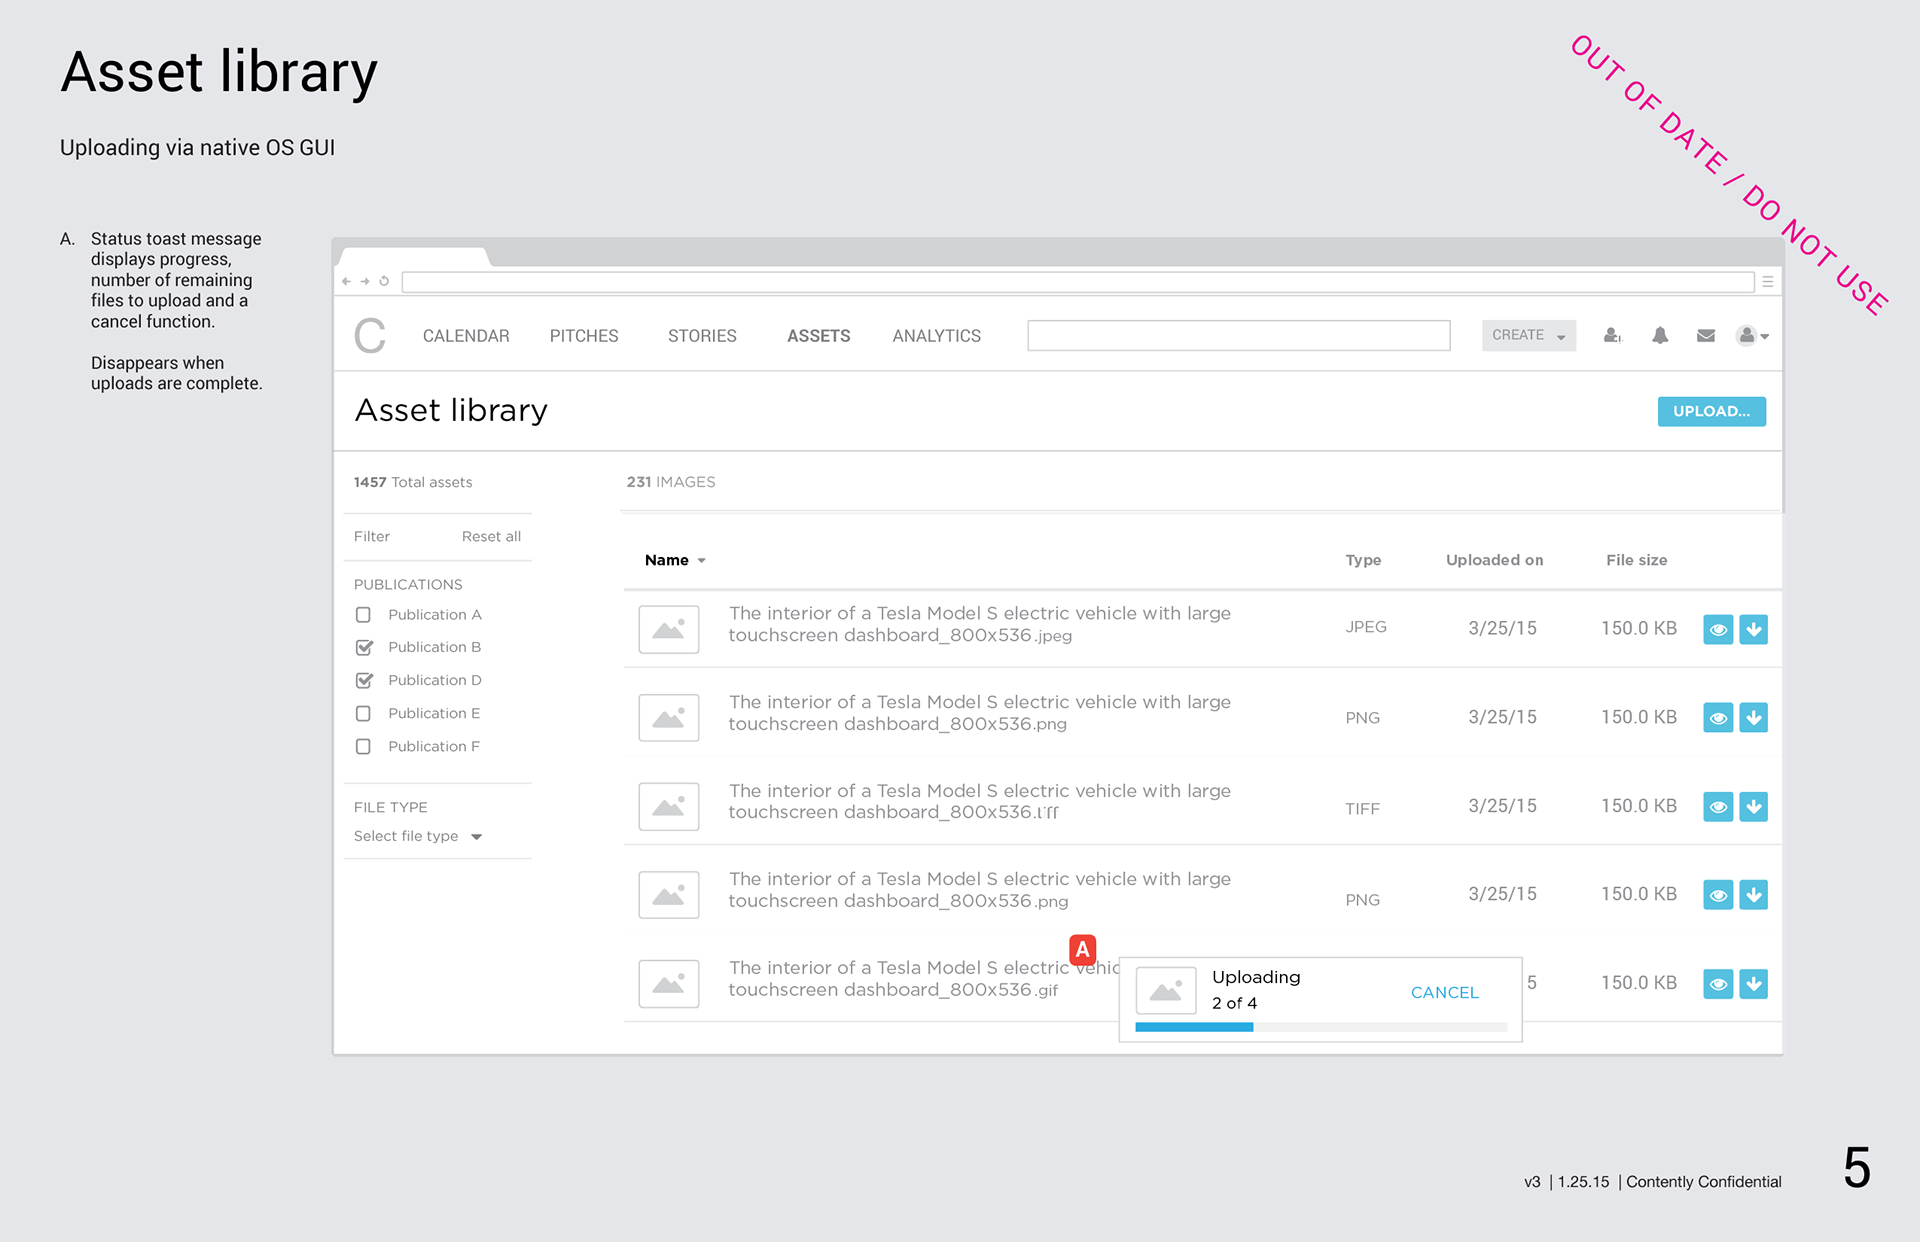This screenshot has width=1920, height=1242.
Task: Go to the CALENDAR tab
Action: (x=466, y=336)
